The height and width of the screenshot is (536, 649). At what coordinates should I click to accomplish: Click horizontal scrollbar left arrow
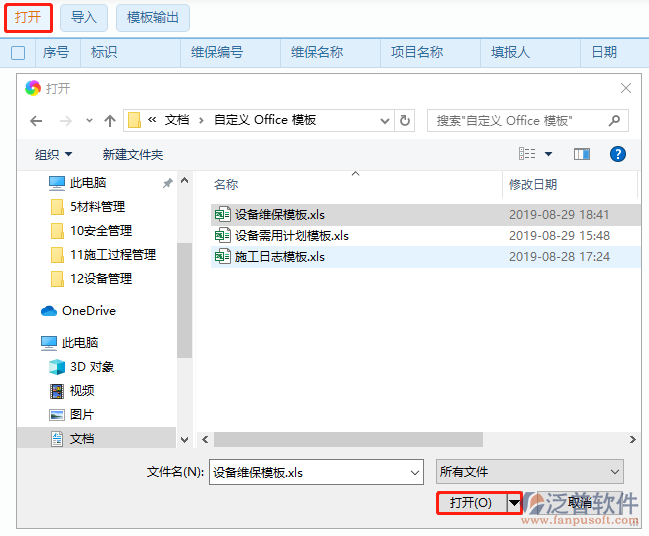[205, 439]
